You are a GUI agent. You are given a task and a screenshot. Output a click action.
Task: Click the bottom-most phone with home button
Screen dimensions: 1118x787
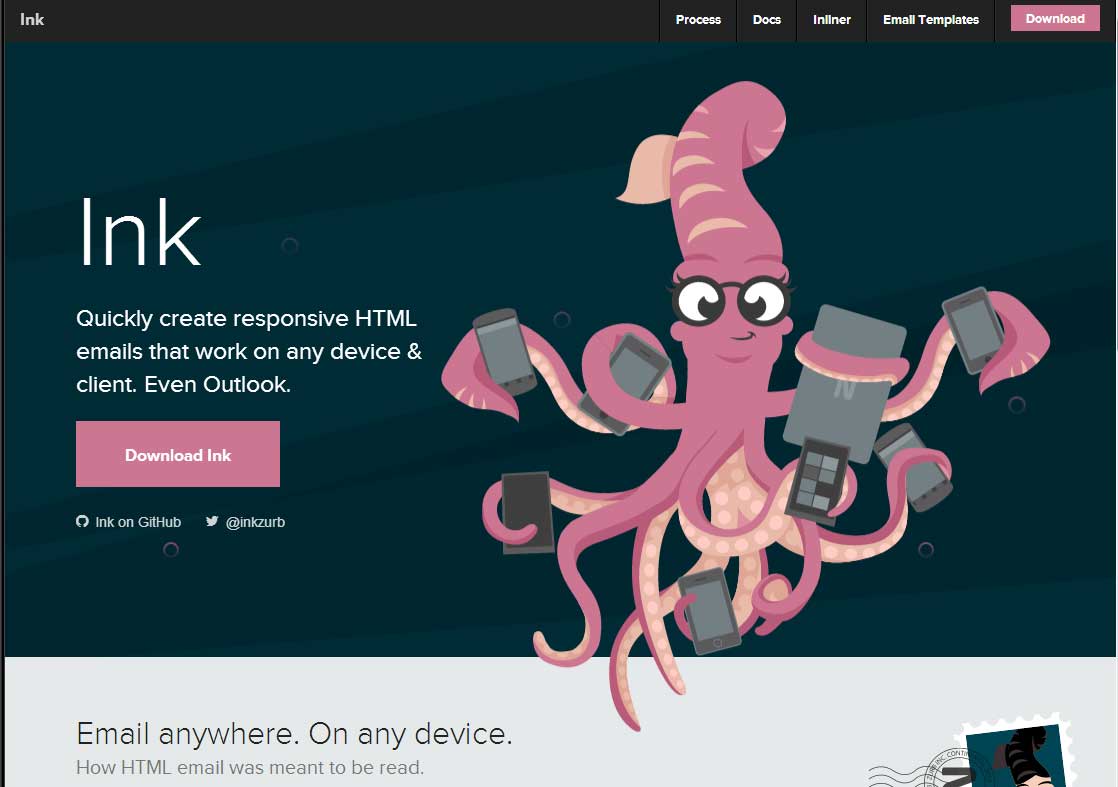click(710, 611)
